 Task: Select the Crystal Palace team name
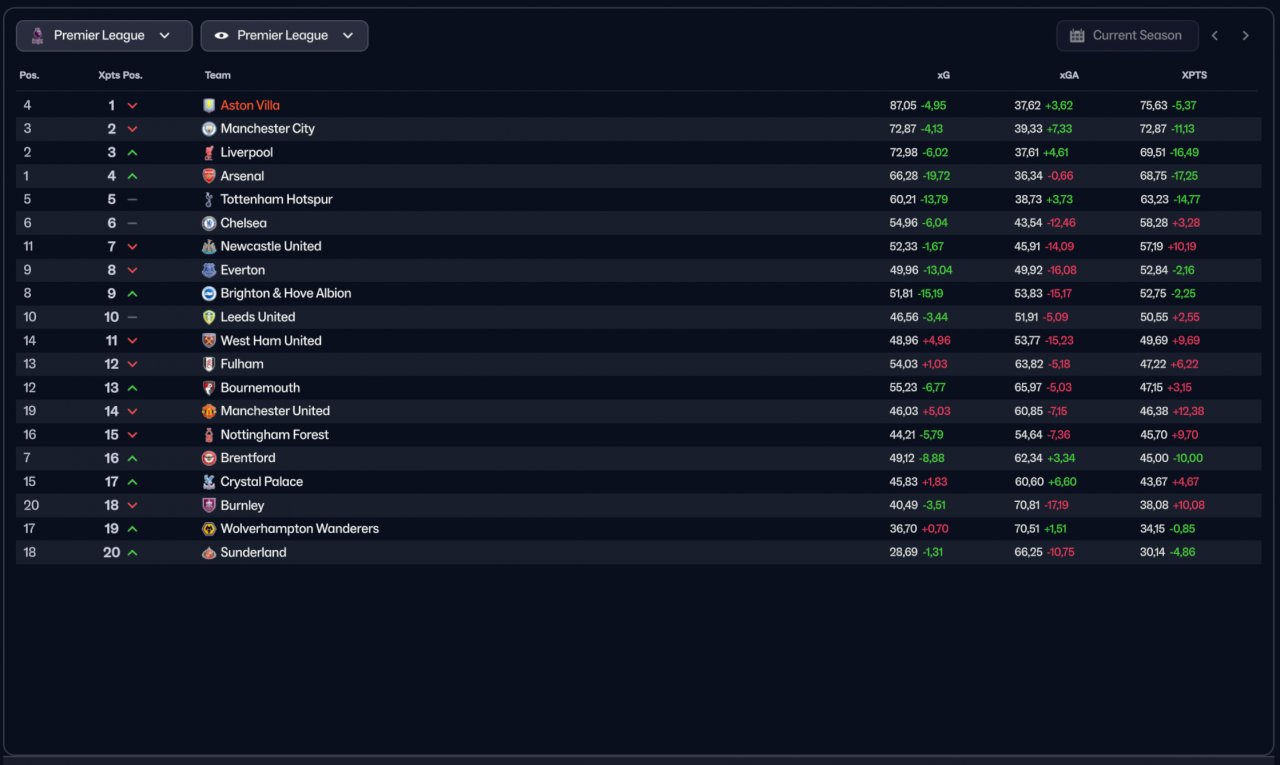coord(262,481)
